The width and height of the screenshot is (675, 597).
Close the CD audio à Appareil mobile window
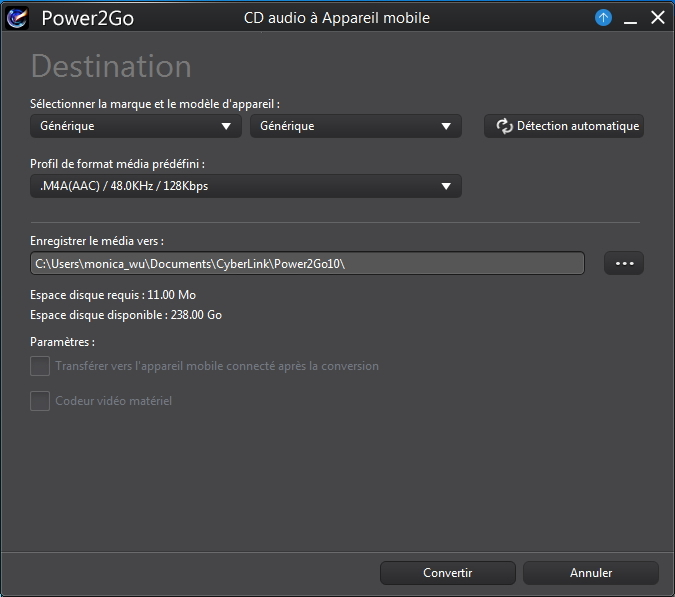(x=658, y=18)
